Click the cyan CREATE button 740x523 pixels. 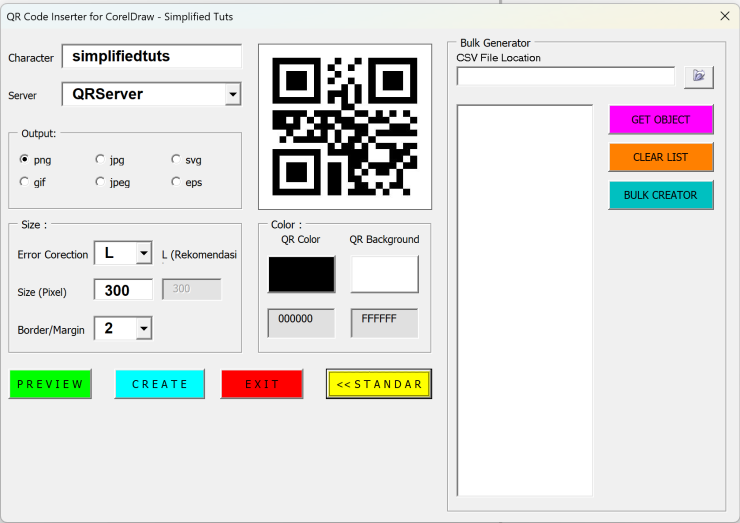coord(160,384)
